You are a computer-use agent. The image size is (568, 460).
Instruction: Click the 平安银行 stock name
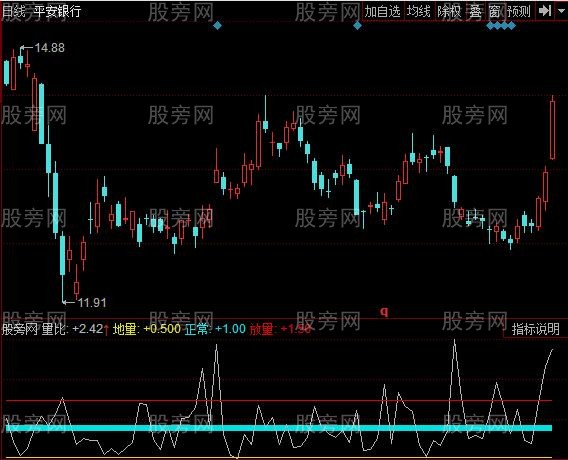[57, 11]
